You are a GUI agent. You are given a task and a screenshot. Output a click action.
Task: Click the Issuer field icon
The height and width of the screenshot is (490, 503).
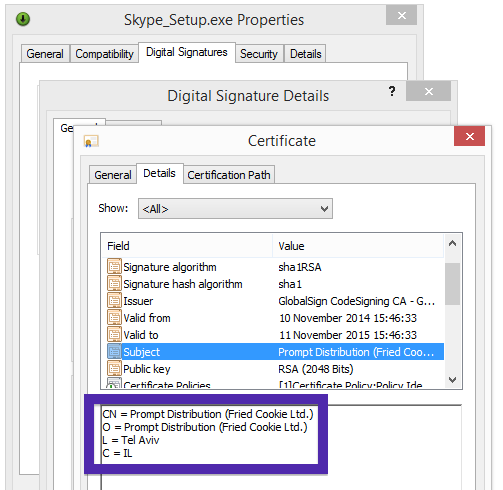click(114, 301)
